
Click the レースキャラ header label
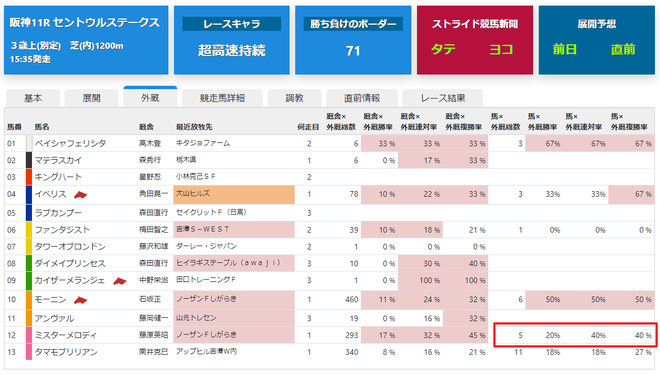pos(232,24)
